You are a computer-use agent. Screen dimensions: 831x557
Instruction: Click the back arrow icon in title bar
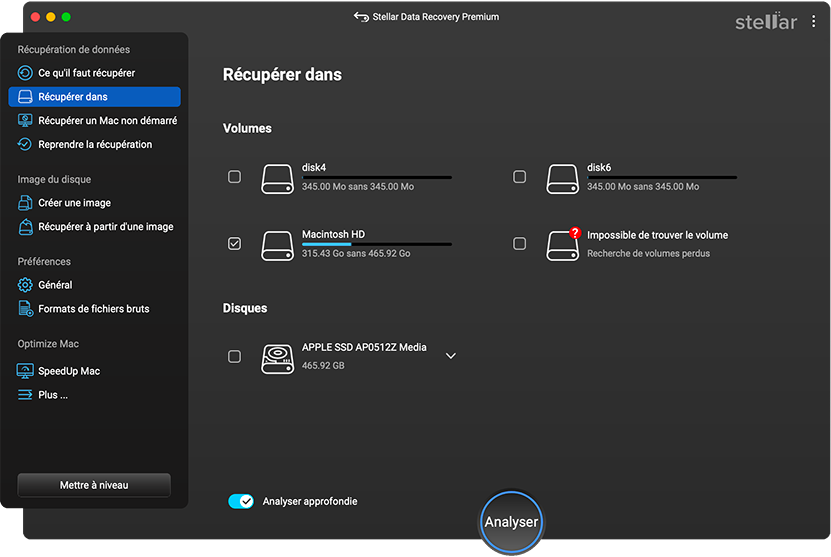(x=361, y=17)
